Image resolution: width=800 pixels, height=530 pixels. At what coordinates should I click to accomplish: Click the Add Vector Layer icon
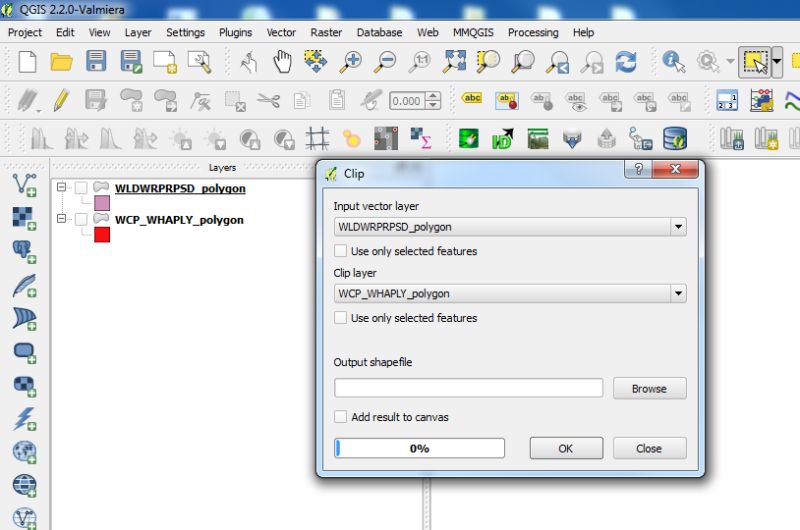pos(24,185)
